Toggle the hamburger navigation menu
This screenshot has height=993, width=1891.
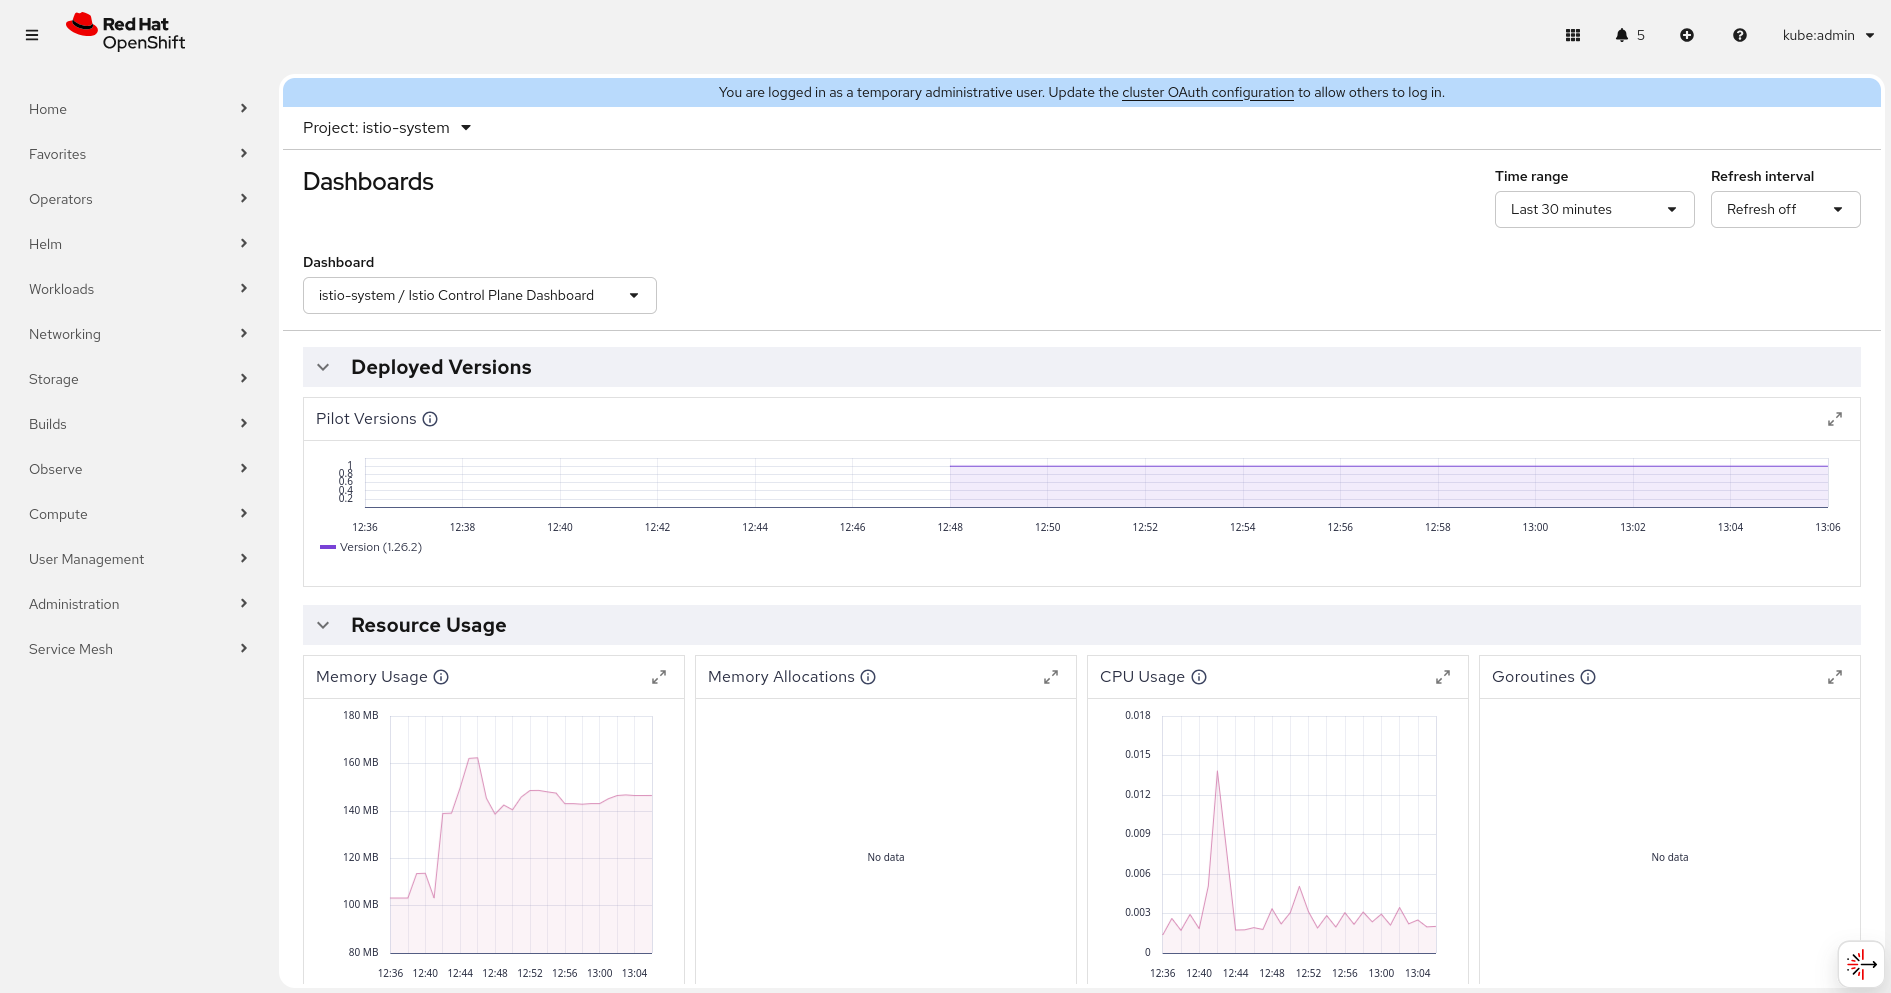click(32, 35)
